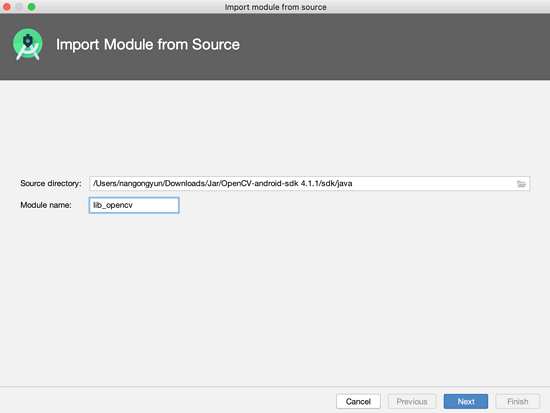The width and height of the screenshot is (550, 413).
Task: Go forward with the Next button
Action: click(465, 401)
